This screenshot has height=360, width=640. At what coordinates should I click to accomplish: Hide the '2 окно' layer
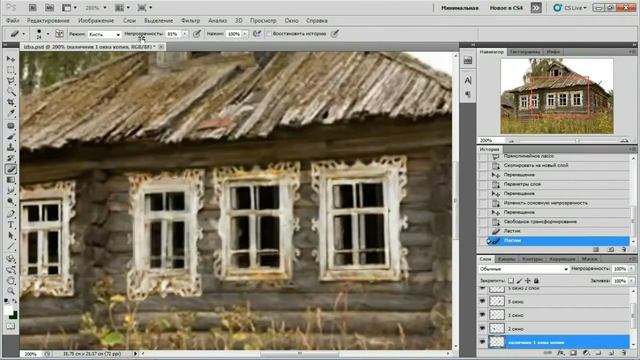coord(483,328)
